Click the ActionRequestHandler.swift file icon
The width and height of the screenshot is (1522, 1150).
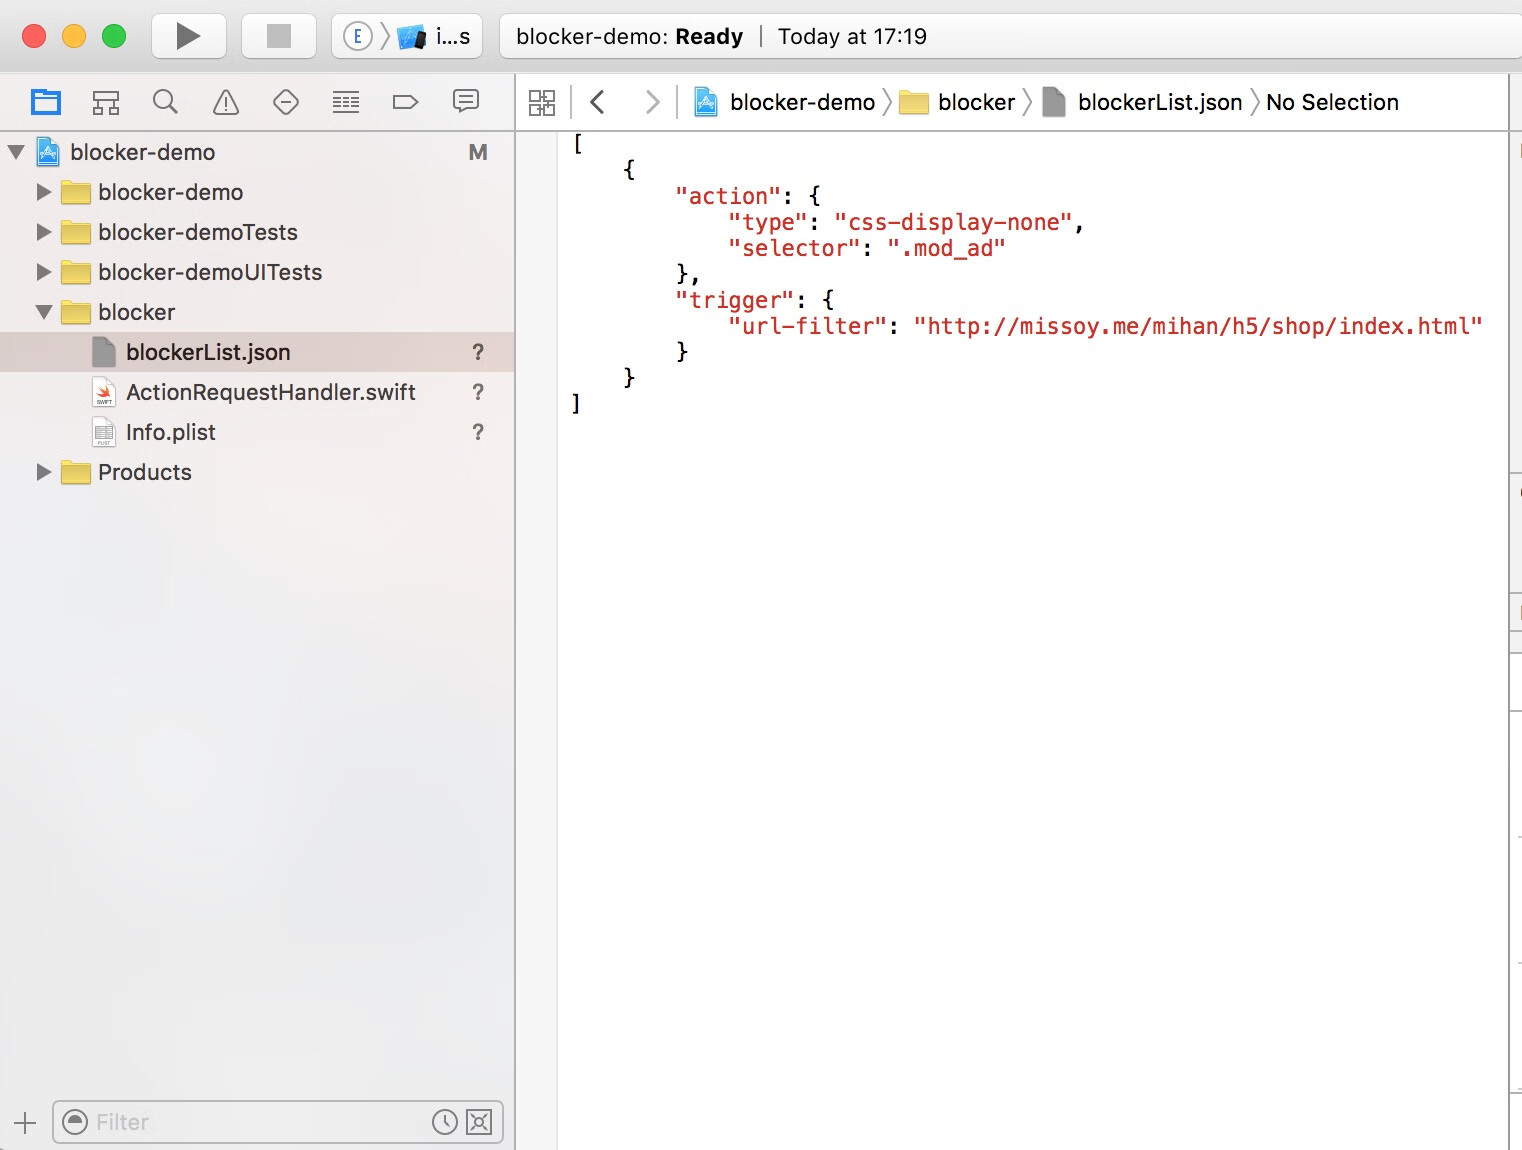[x=104, y=392]
